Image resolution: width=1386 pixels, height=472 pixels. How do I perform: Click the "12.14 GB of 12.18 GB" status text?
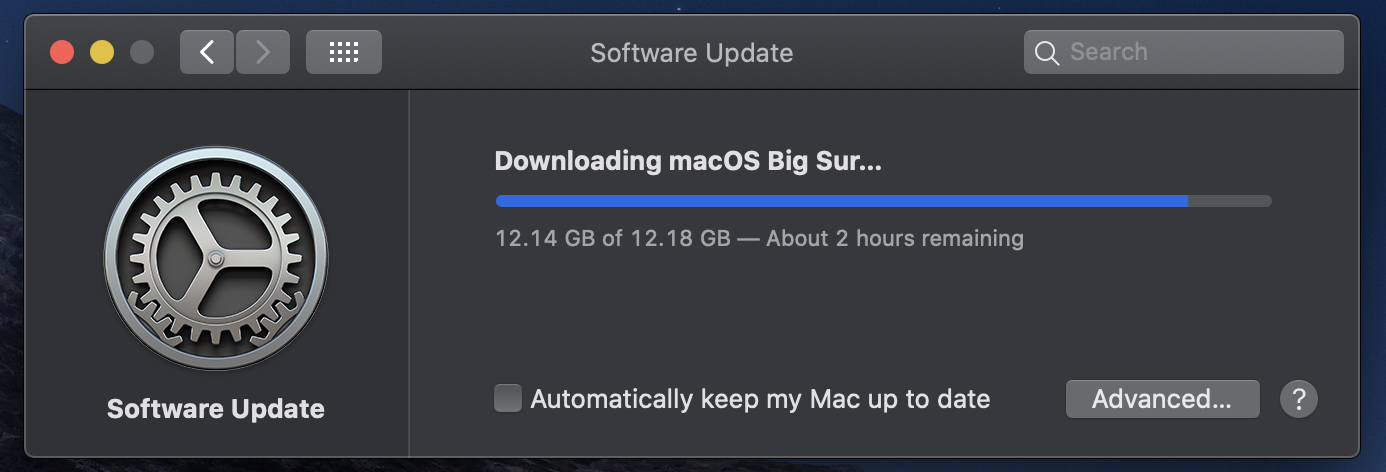[x=612, y=238]
